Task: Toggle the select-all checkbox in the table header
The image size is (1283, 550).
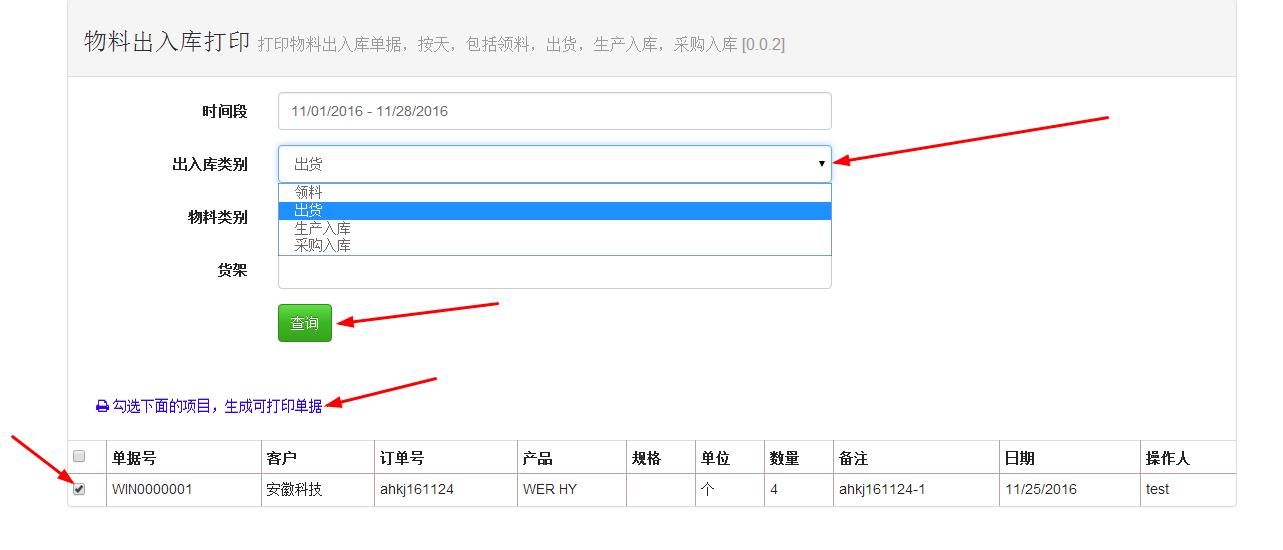Action: tap(80, 456)
